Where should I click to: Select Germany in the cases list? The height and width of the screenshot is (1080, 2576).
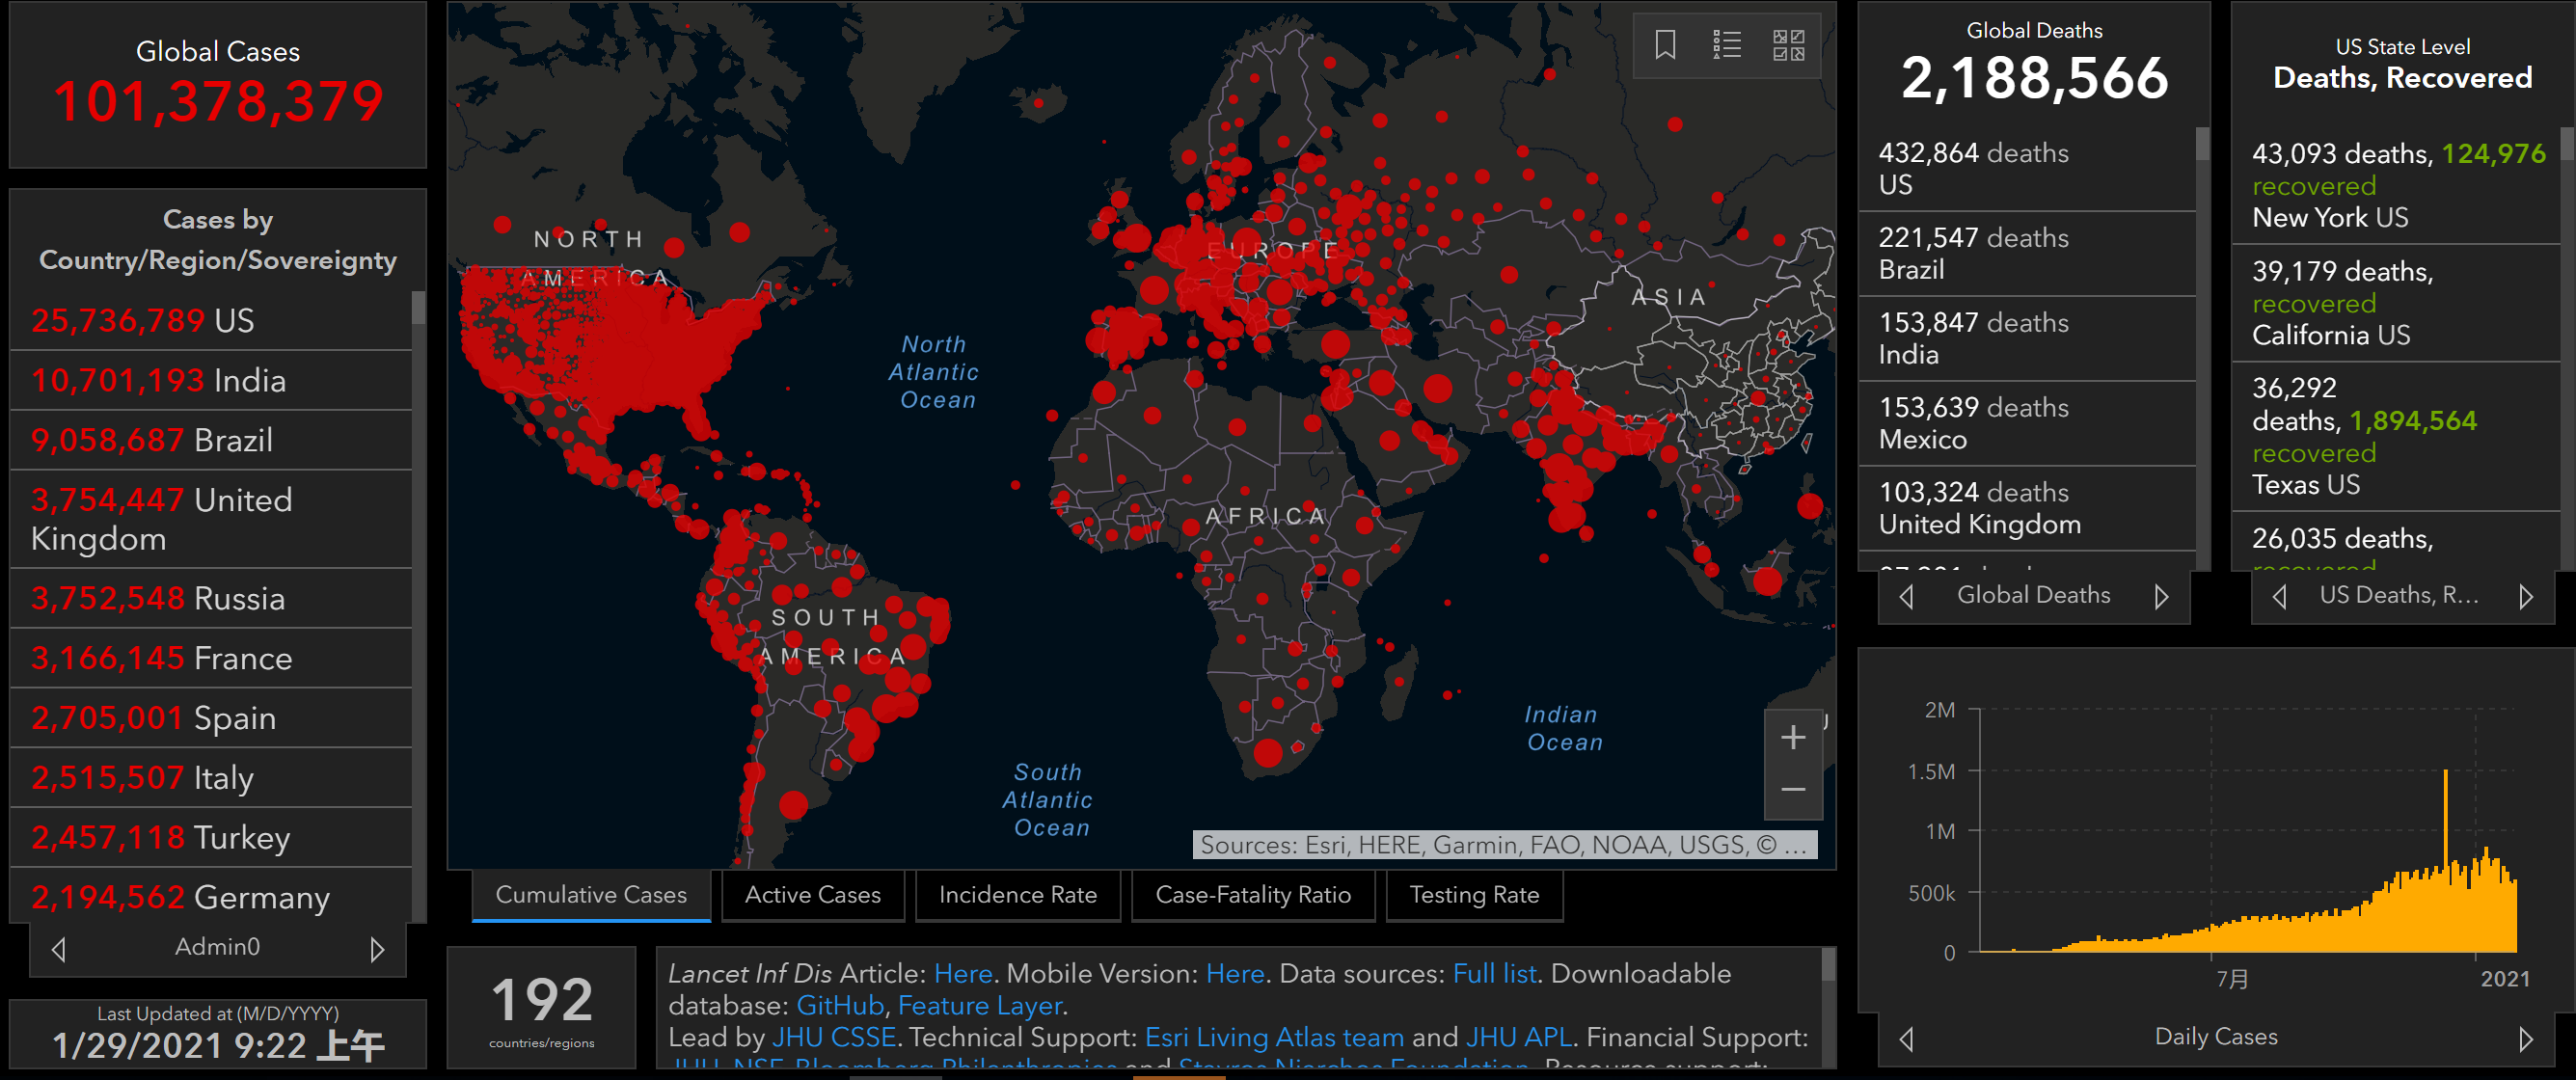(x=211, y=897)
